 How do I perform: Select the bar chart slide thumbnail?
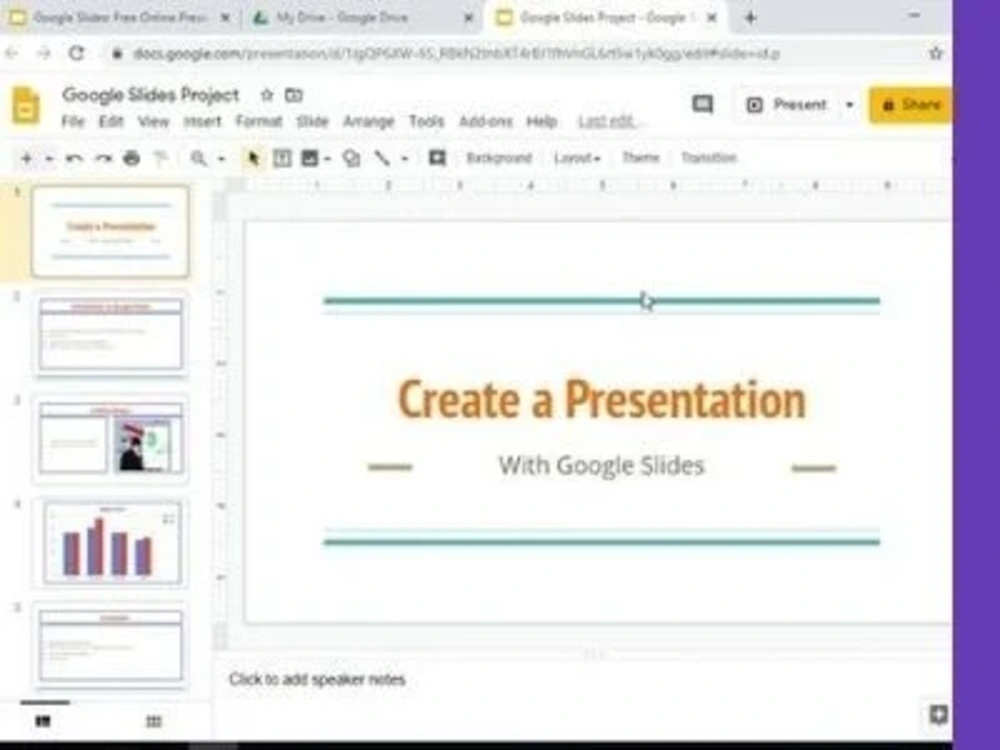pos(110,542)
